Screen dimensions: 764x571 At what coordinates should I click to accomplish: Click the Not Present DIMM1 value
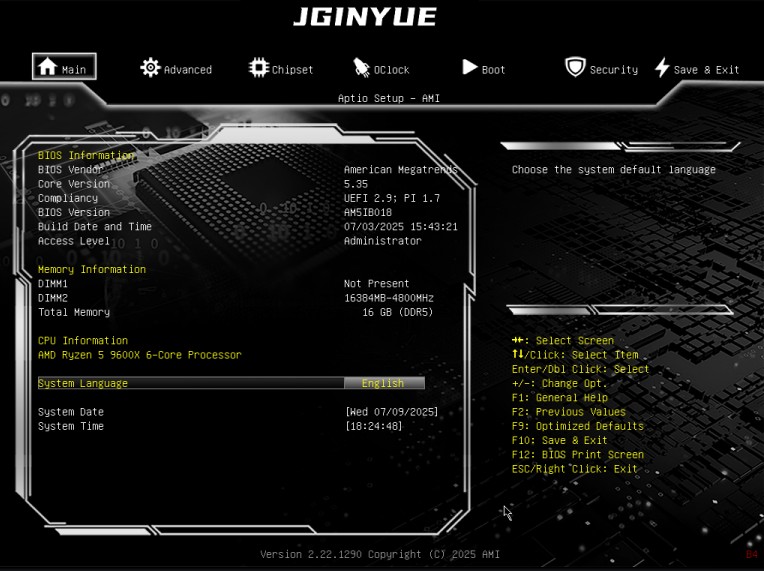377,284
